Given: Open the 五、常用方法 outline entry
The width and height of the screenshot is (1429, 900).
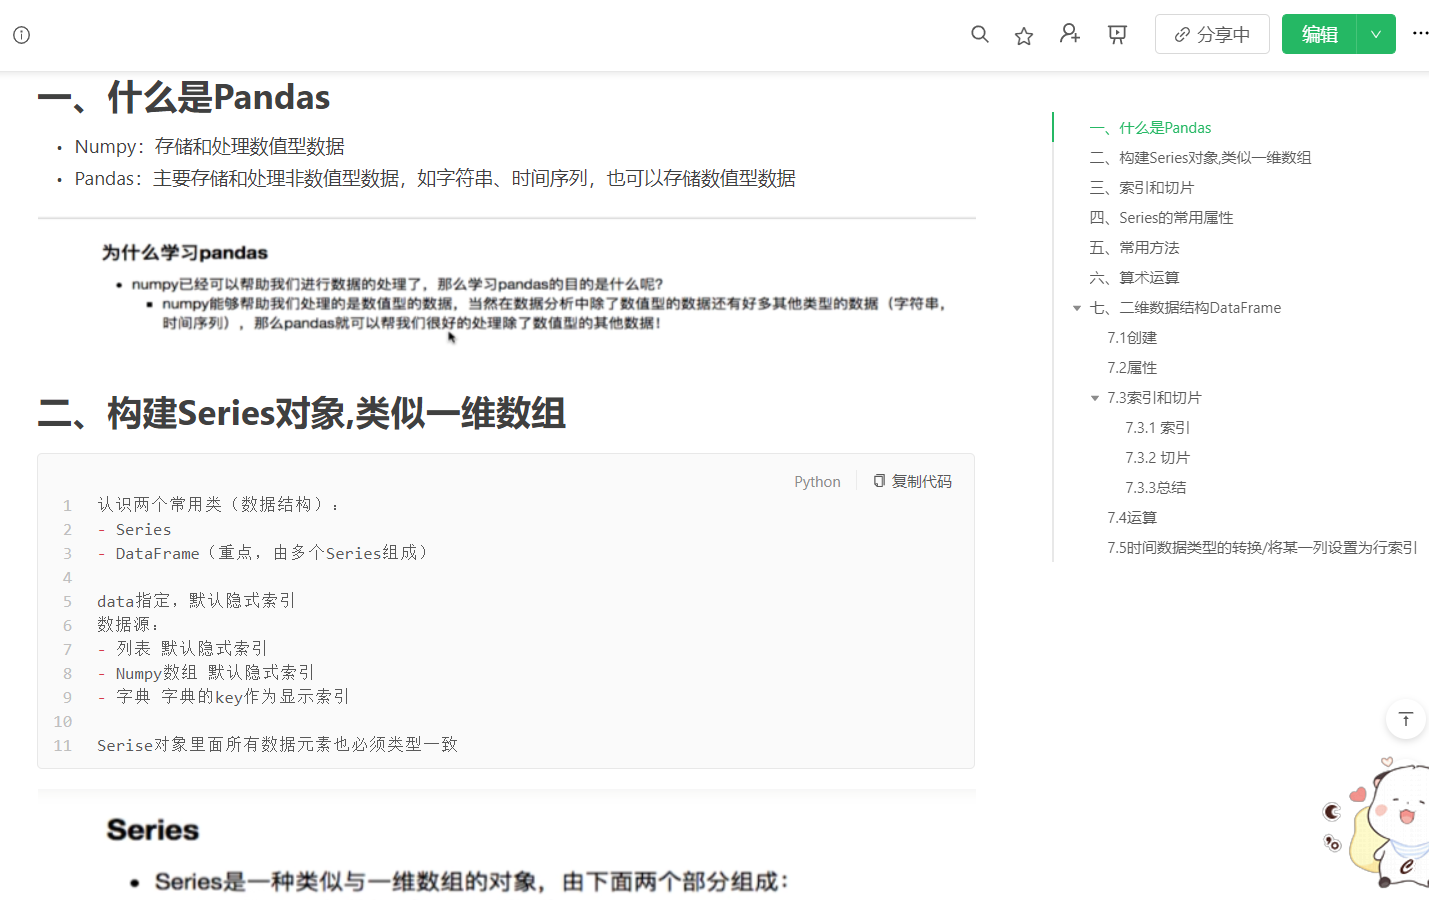Looking at the screenshot, I should 1135,247.
